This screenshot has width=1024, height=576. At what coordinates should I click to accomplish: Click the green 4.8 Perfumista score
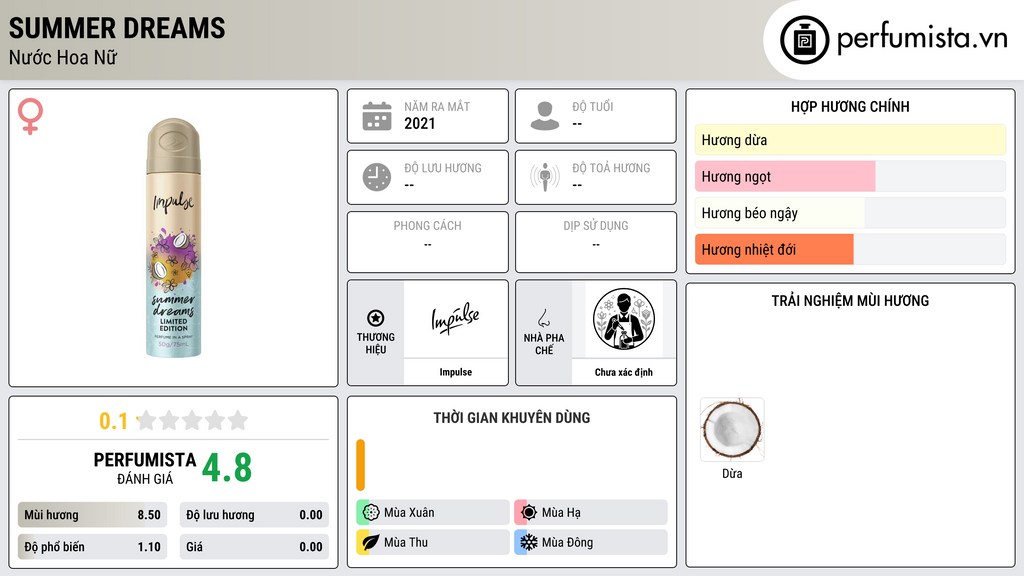click(x=227, y=468)
